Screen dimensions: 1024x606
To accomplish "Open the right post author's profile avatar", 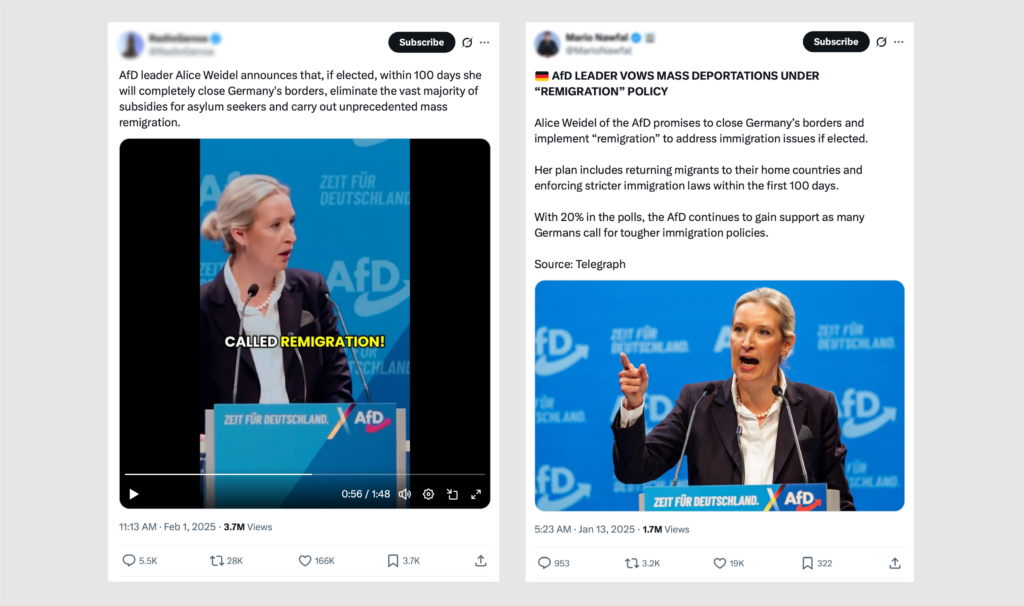I will (547, 44).
